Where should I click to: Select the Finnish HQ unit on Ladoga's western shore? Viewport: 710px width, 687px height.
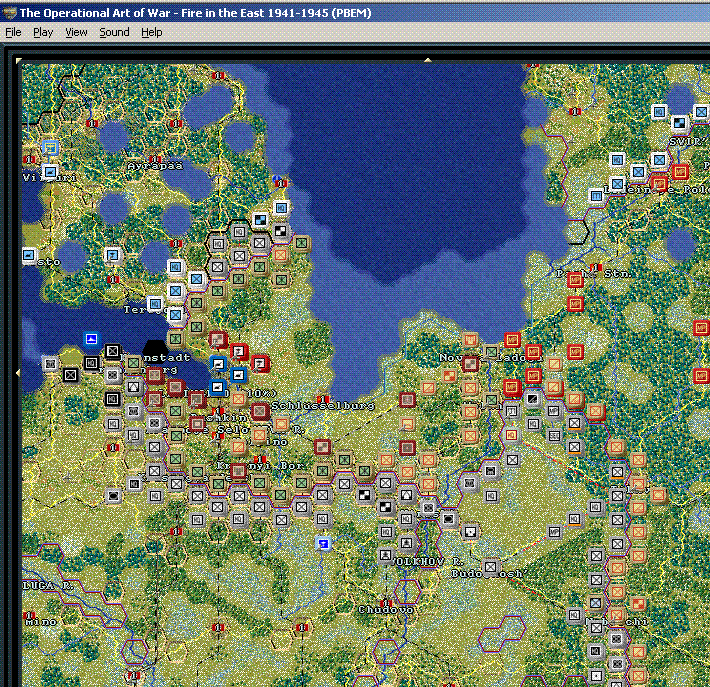point(281,208)
